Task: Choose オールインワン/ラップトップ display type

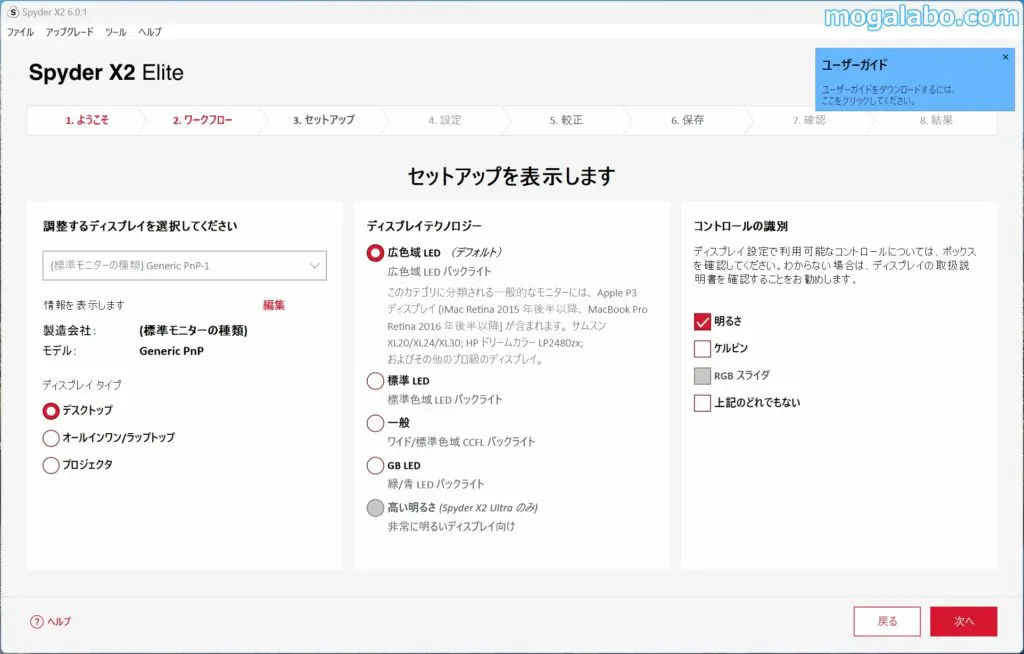Action: click(x=51, y=438)
